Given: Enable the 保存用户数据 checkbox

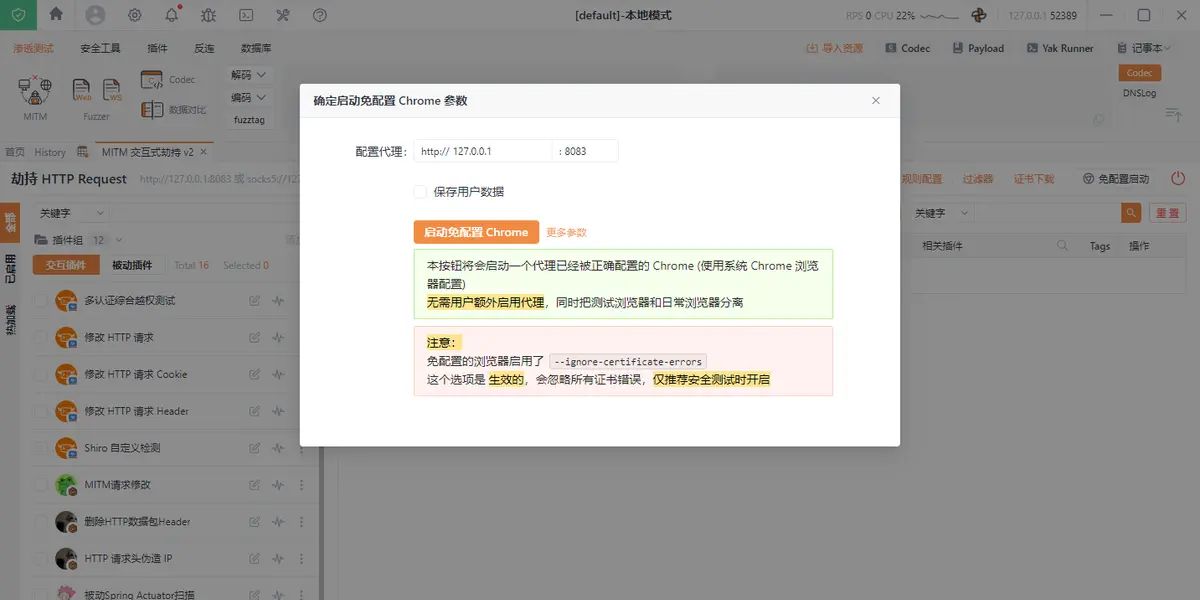Looking at the screenshot, I should pos(420,192).
